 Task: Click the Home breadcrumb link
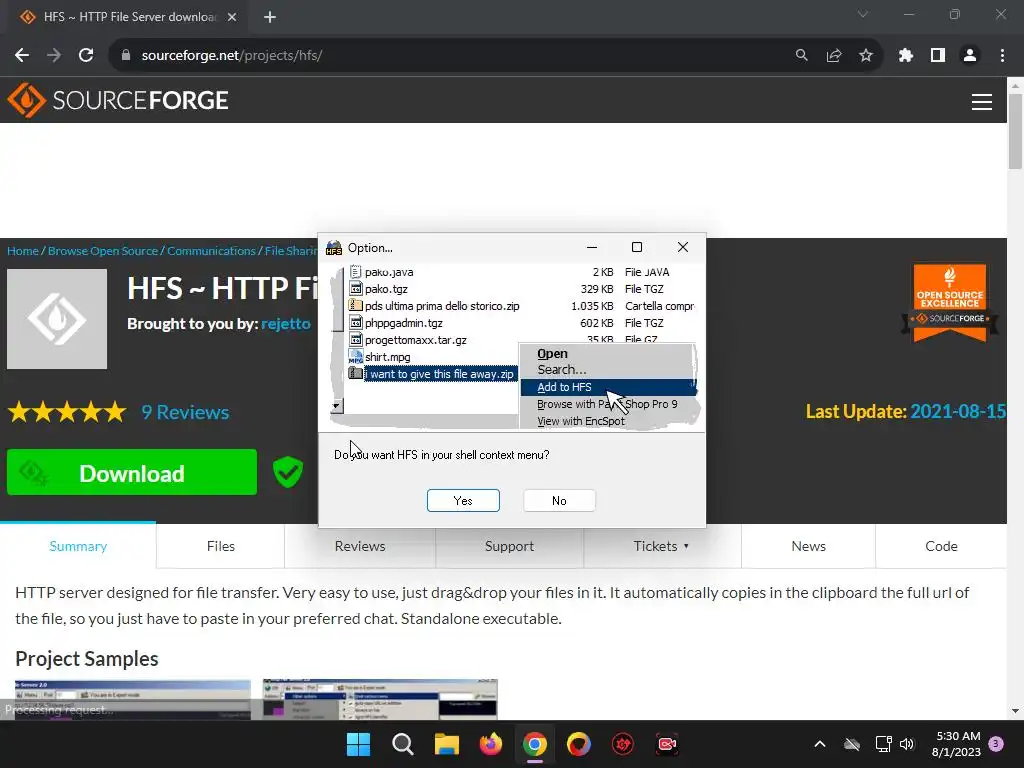pos(23,251)
